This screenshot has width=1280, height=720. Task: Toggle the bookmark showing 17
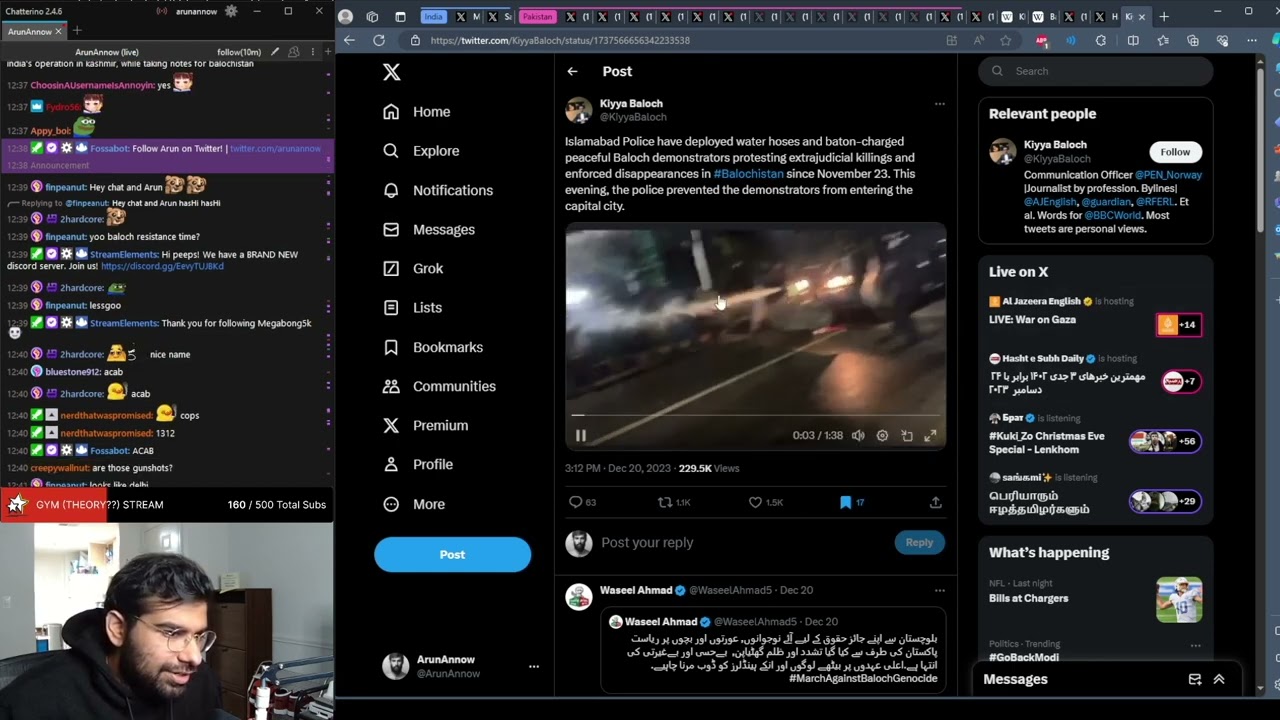coord(845,502)
